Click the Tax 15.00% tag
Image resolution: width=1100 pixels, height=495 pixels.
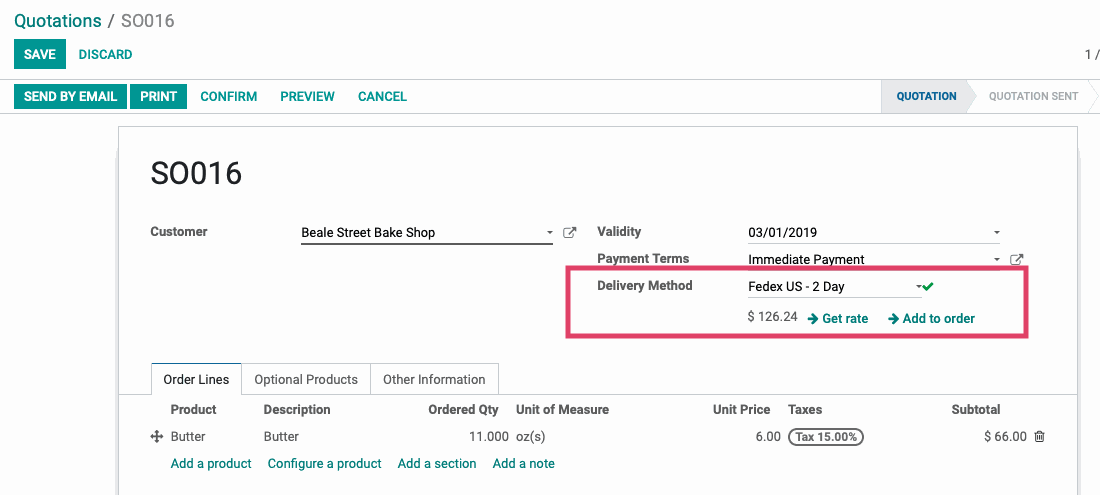tap(826, 437)
